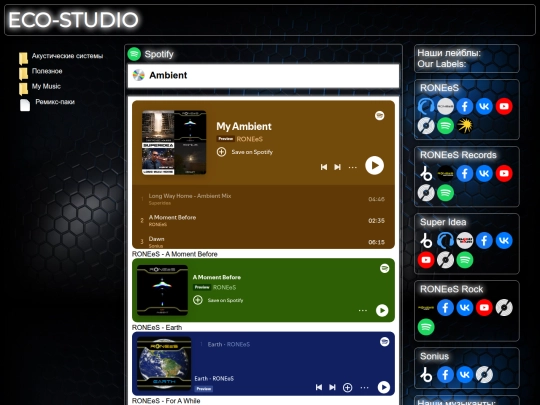
Task: Open Spotify logo in My Ambient embed
Action: [380, 115]
